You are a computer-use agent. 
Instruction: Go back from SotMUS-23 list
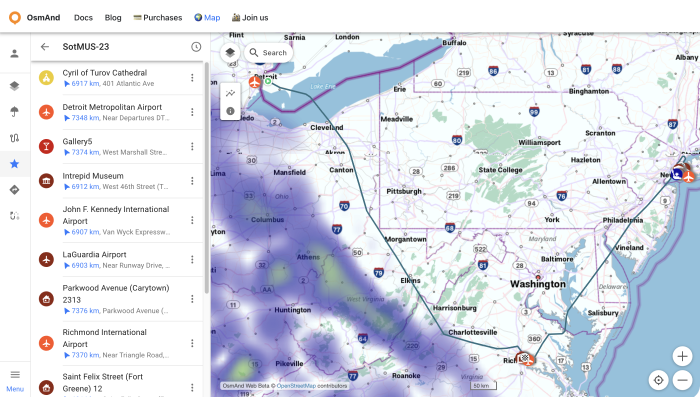tap(45, 47)
